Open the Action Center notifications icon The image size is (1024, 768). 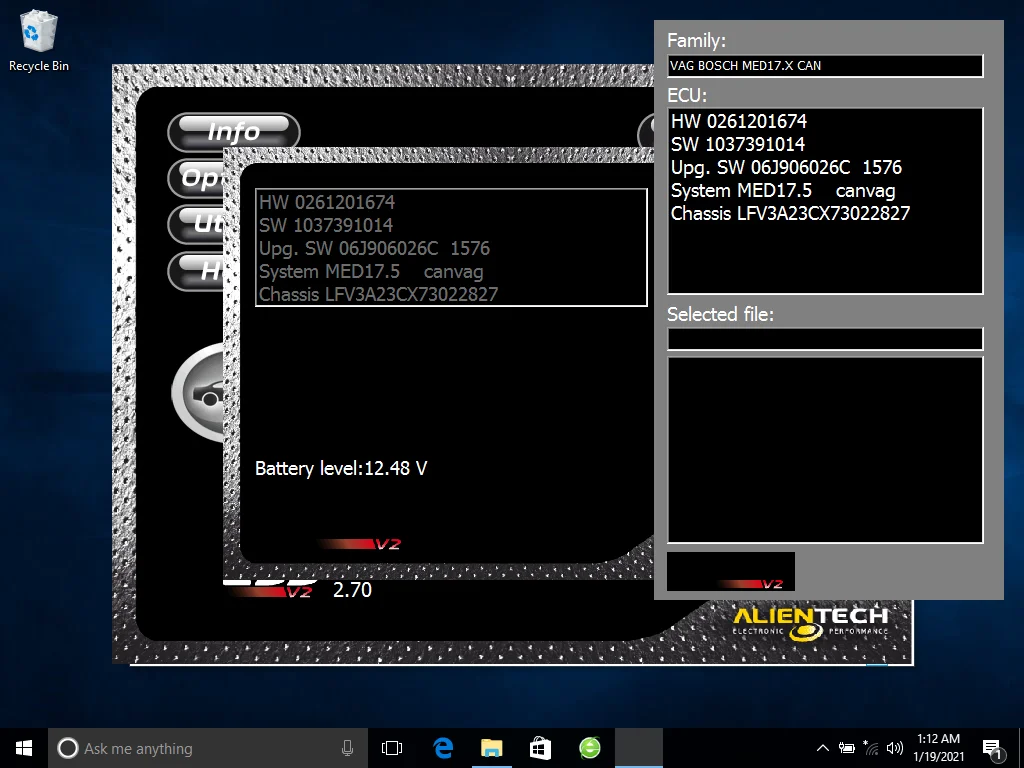[991, 748]
